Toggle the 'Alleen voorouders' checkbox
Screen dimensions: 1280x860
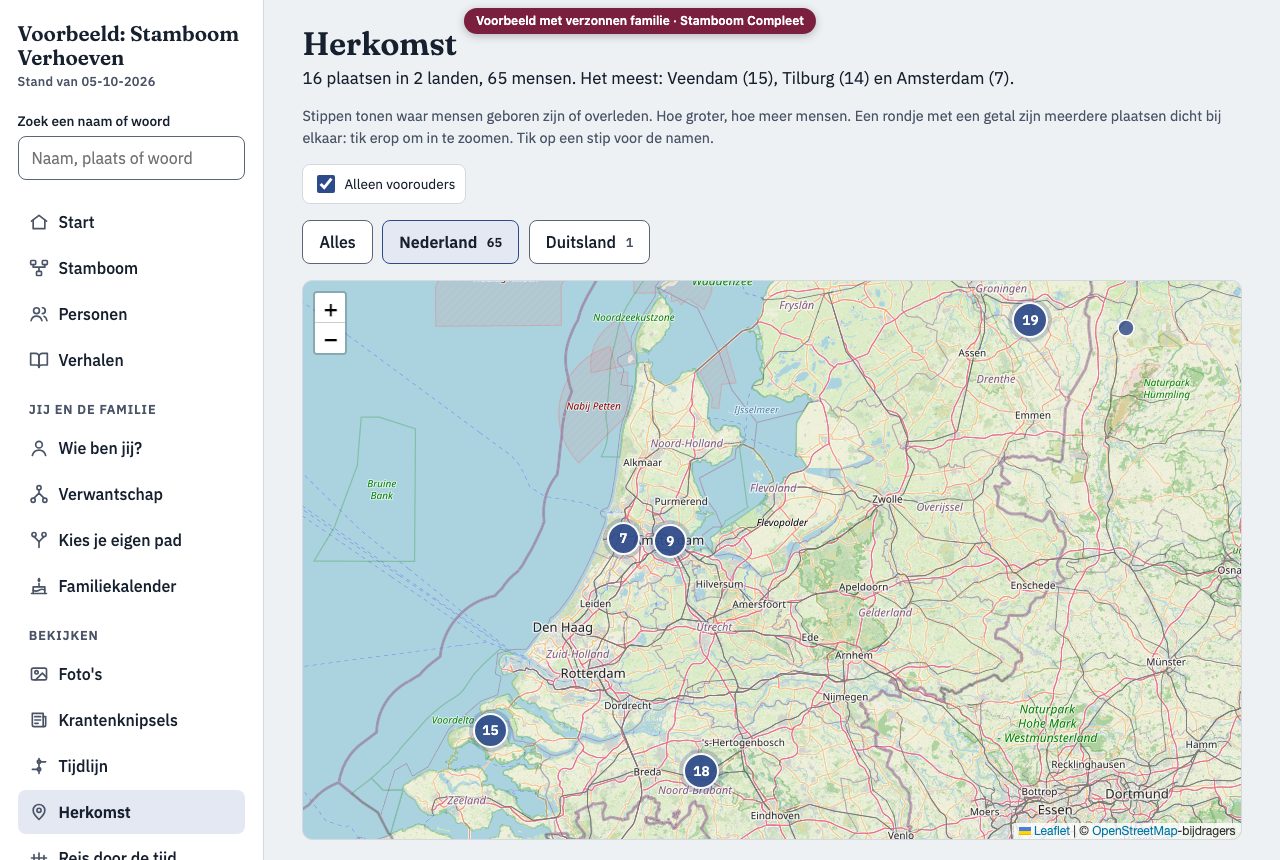pyautogui.click(x=326, y=184)
